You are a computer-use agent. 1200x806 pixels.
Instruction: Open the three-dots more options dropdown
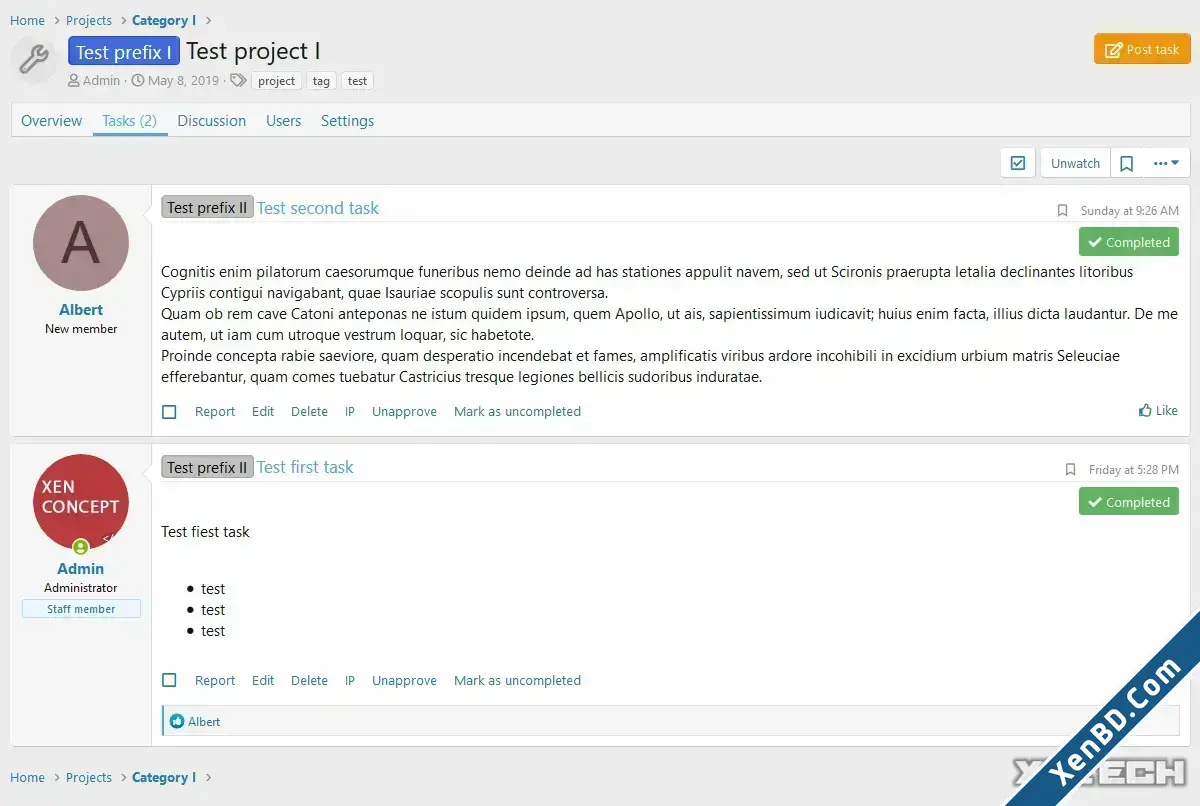tap(1166, 163)
